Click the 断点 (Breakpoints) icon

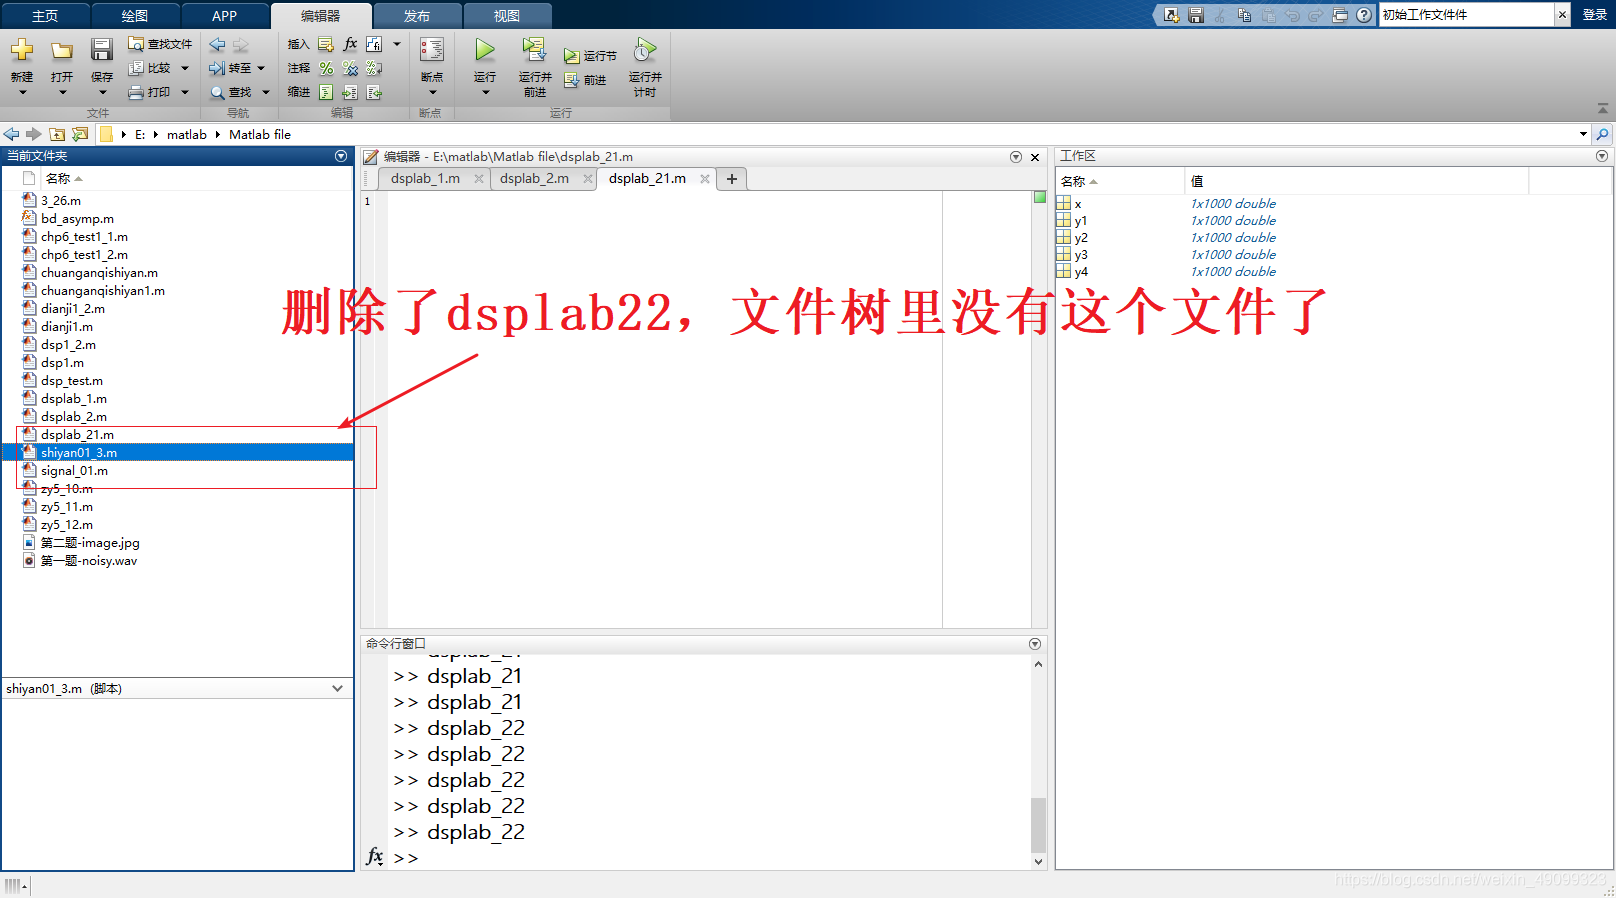[432, 50]
